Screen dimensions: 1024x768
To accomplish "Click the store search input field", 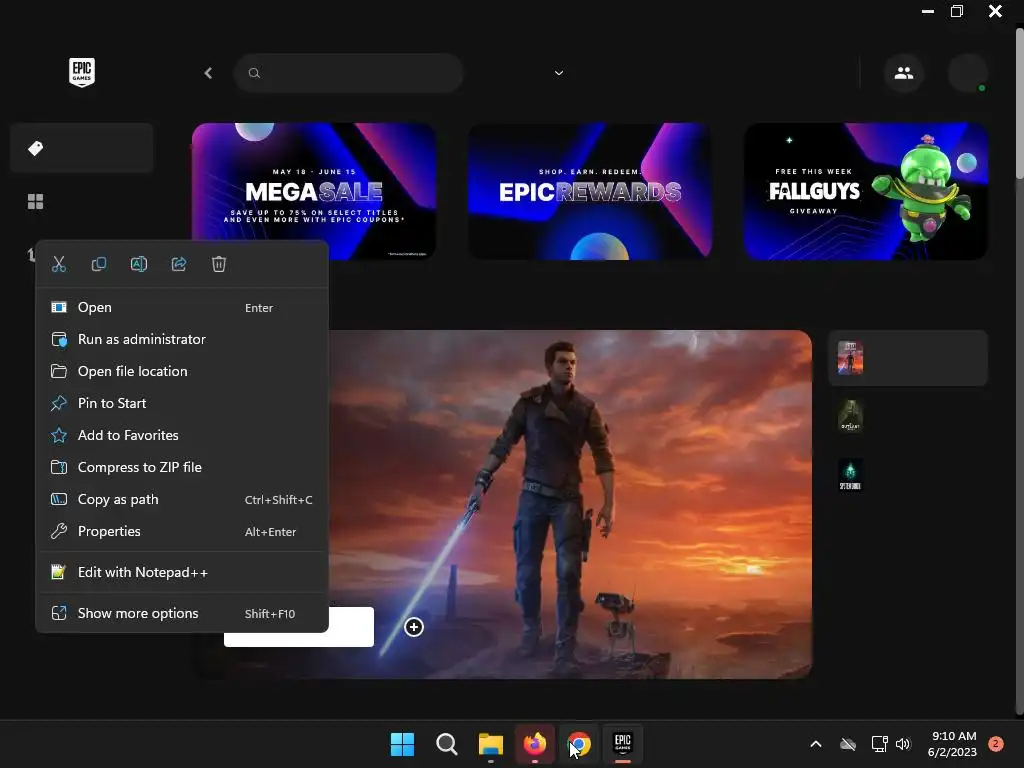I will click(349, 73).
